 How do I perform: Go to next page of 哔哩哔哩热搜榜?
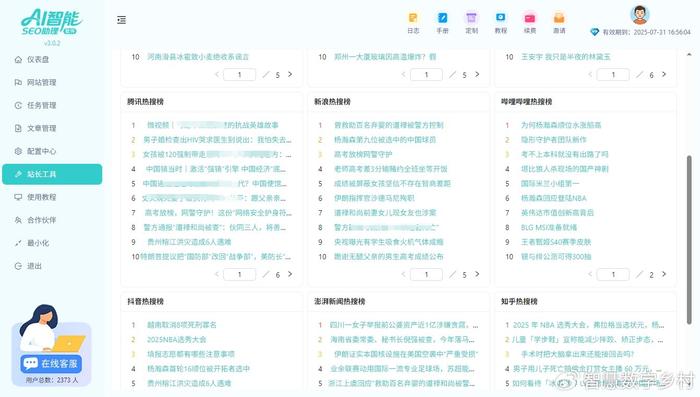coord(664,274)
